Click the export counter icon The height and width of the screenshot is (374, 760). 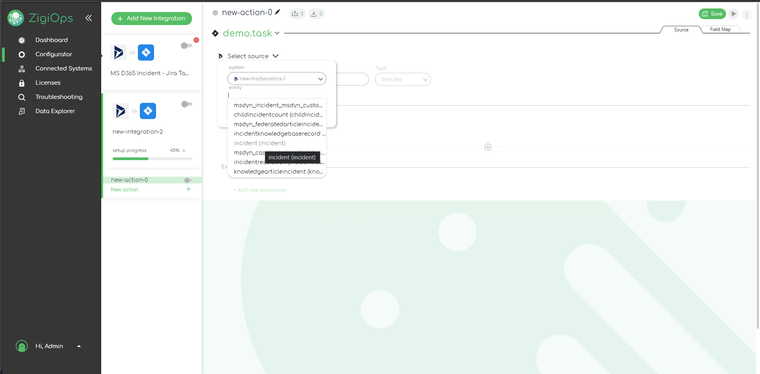297,14
